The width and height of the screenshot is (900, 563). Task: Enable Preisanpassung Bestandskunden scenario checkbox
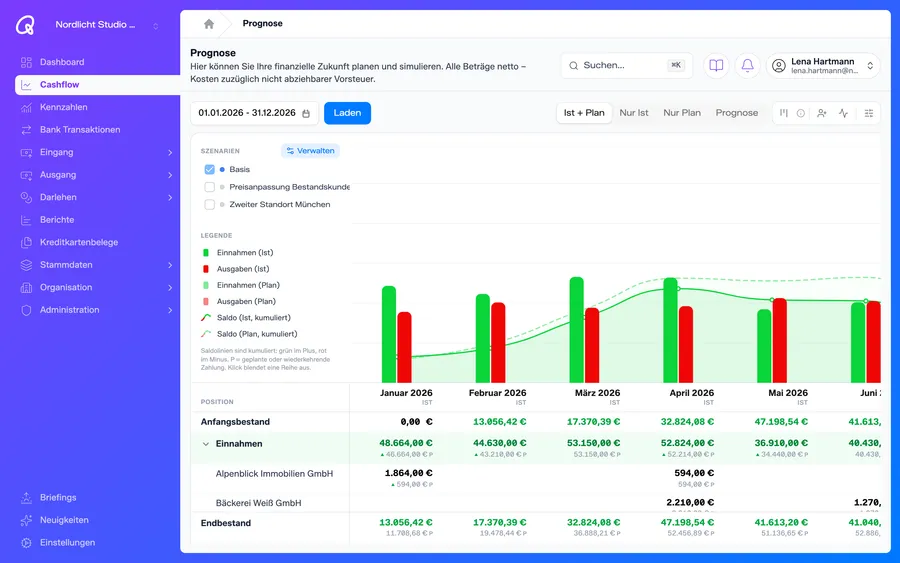(210, 187)
